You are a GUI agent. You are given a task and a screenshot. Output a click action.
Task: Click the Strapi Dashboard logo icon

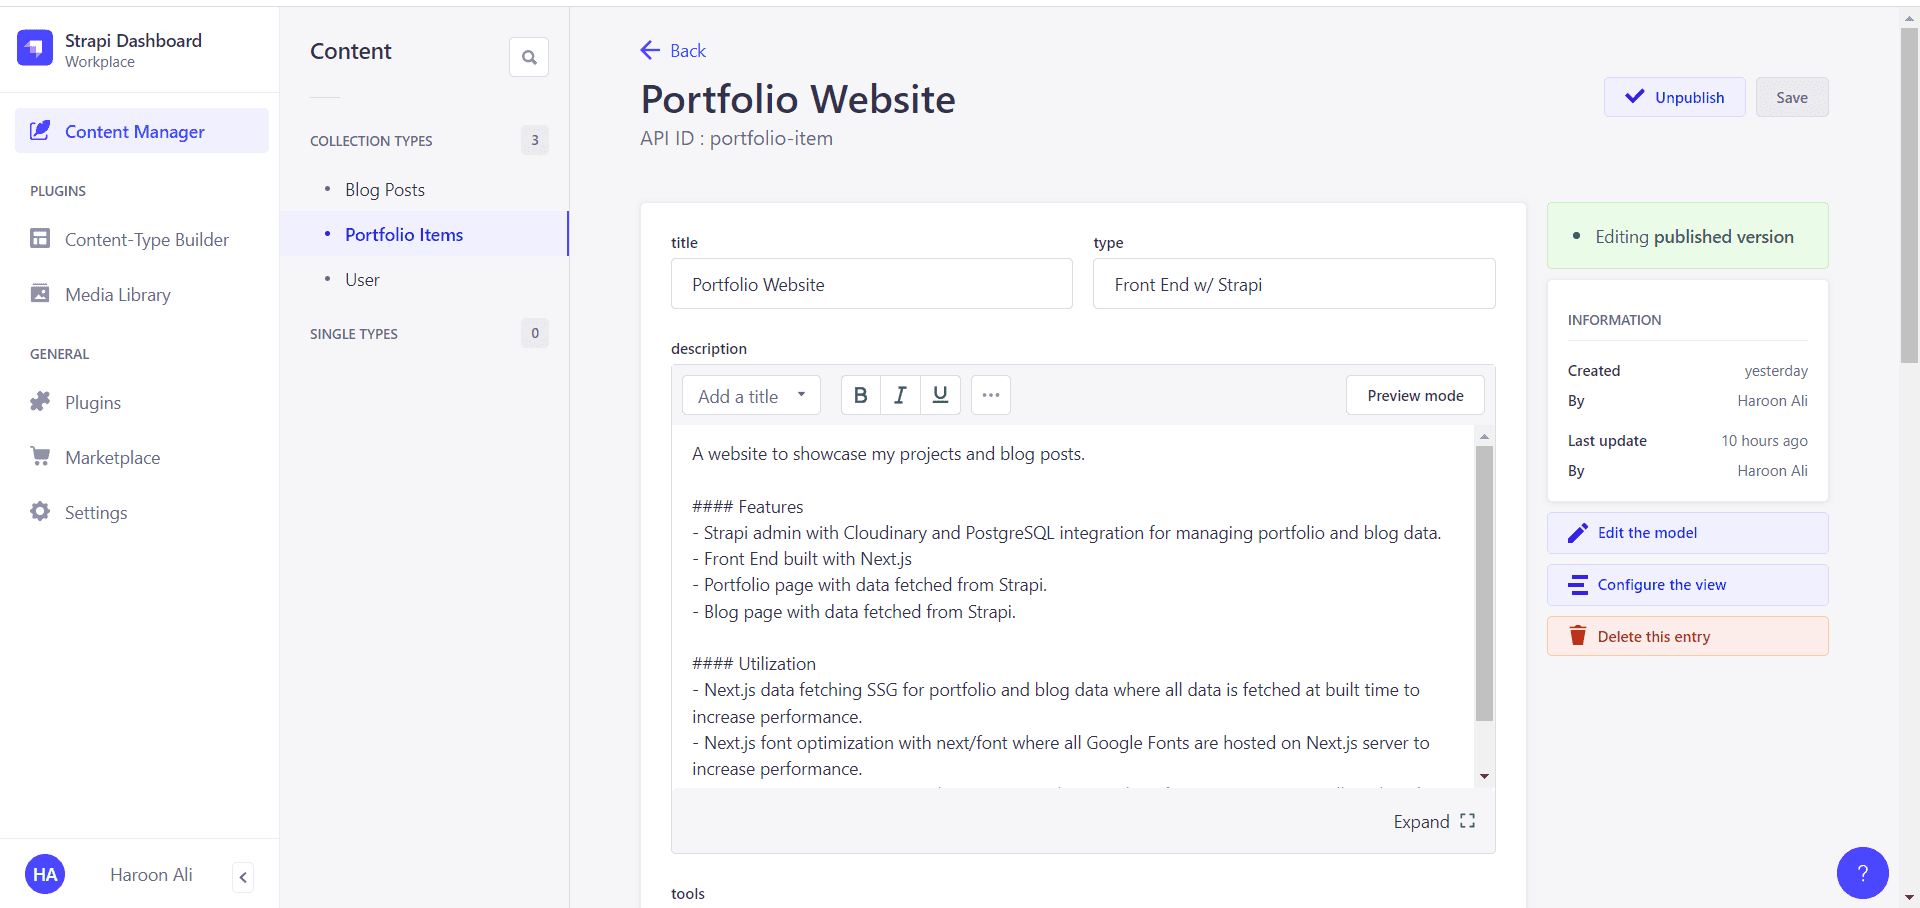click(35, 47)
